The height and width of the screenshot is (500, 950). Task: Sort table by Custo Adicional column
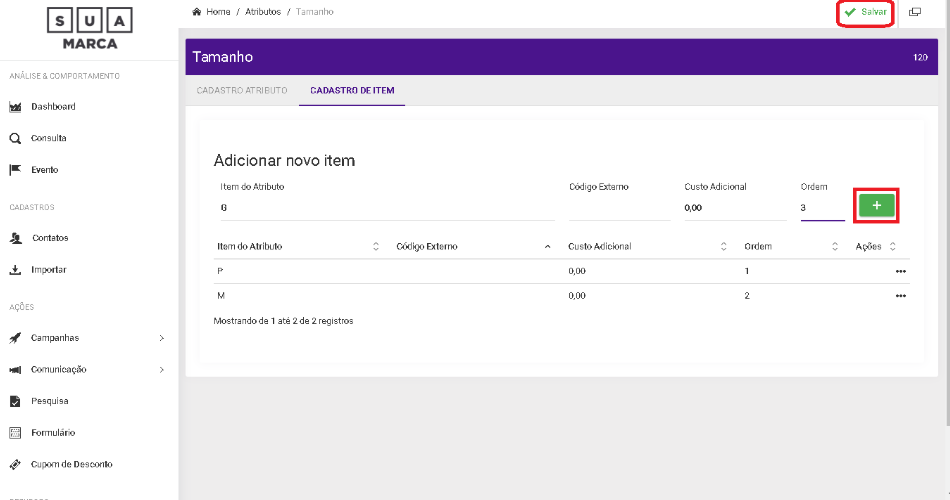[x=723, y=246]
